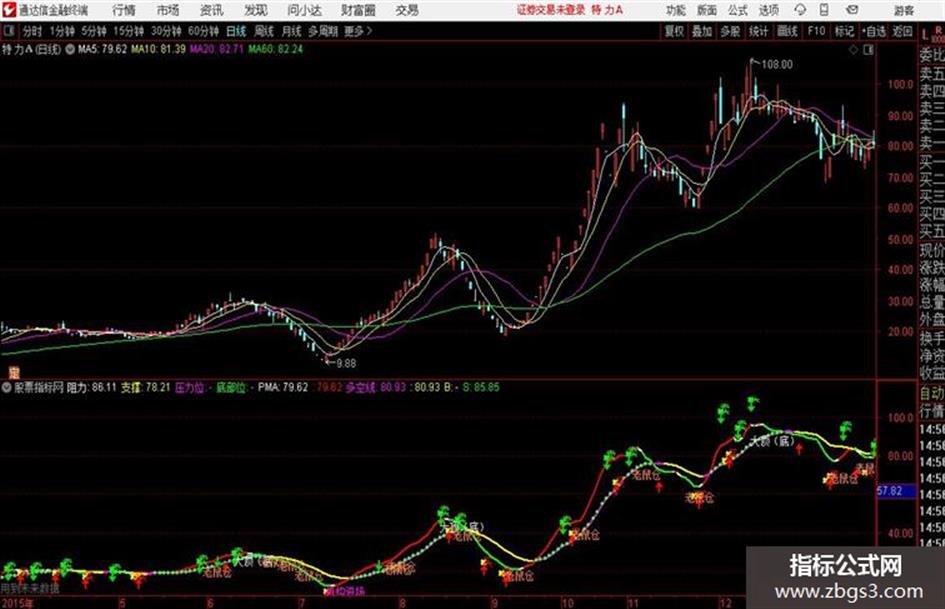Open the 发现 menu
The height and width of the screenshot is (609, 945).
click(256, 10)
